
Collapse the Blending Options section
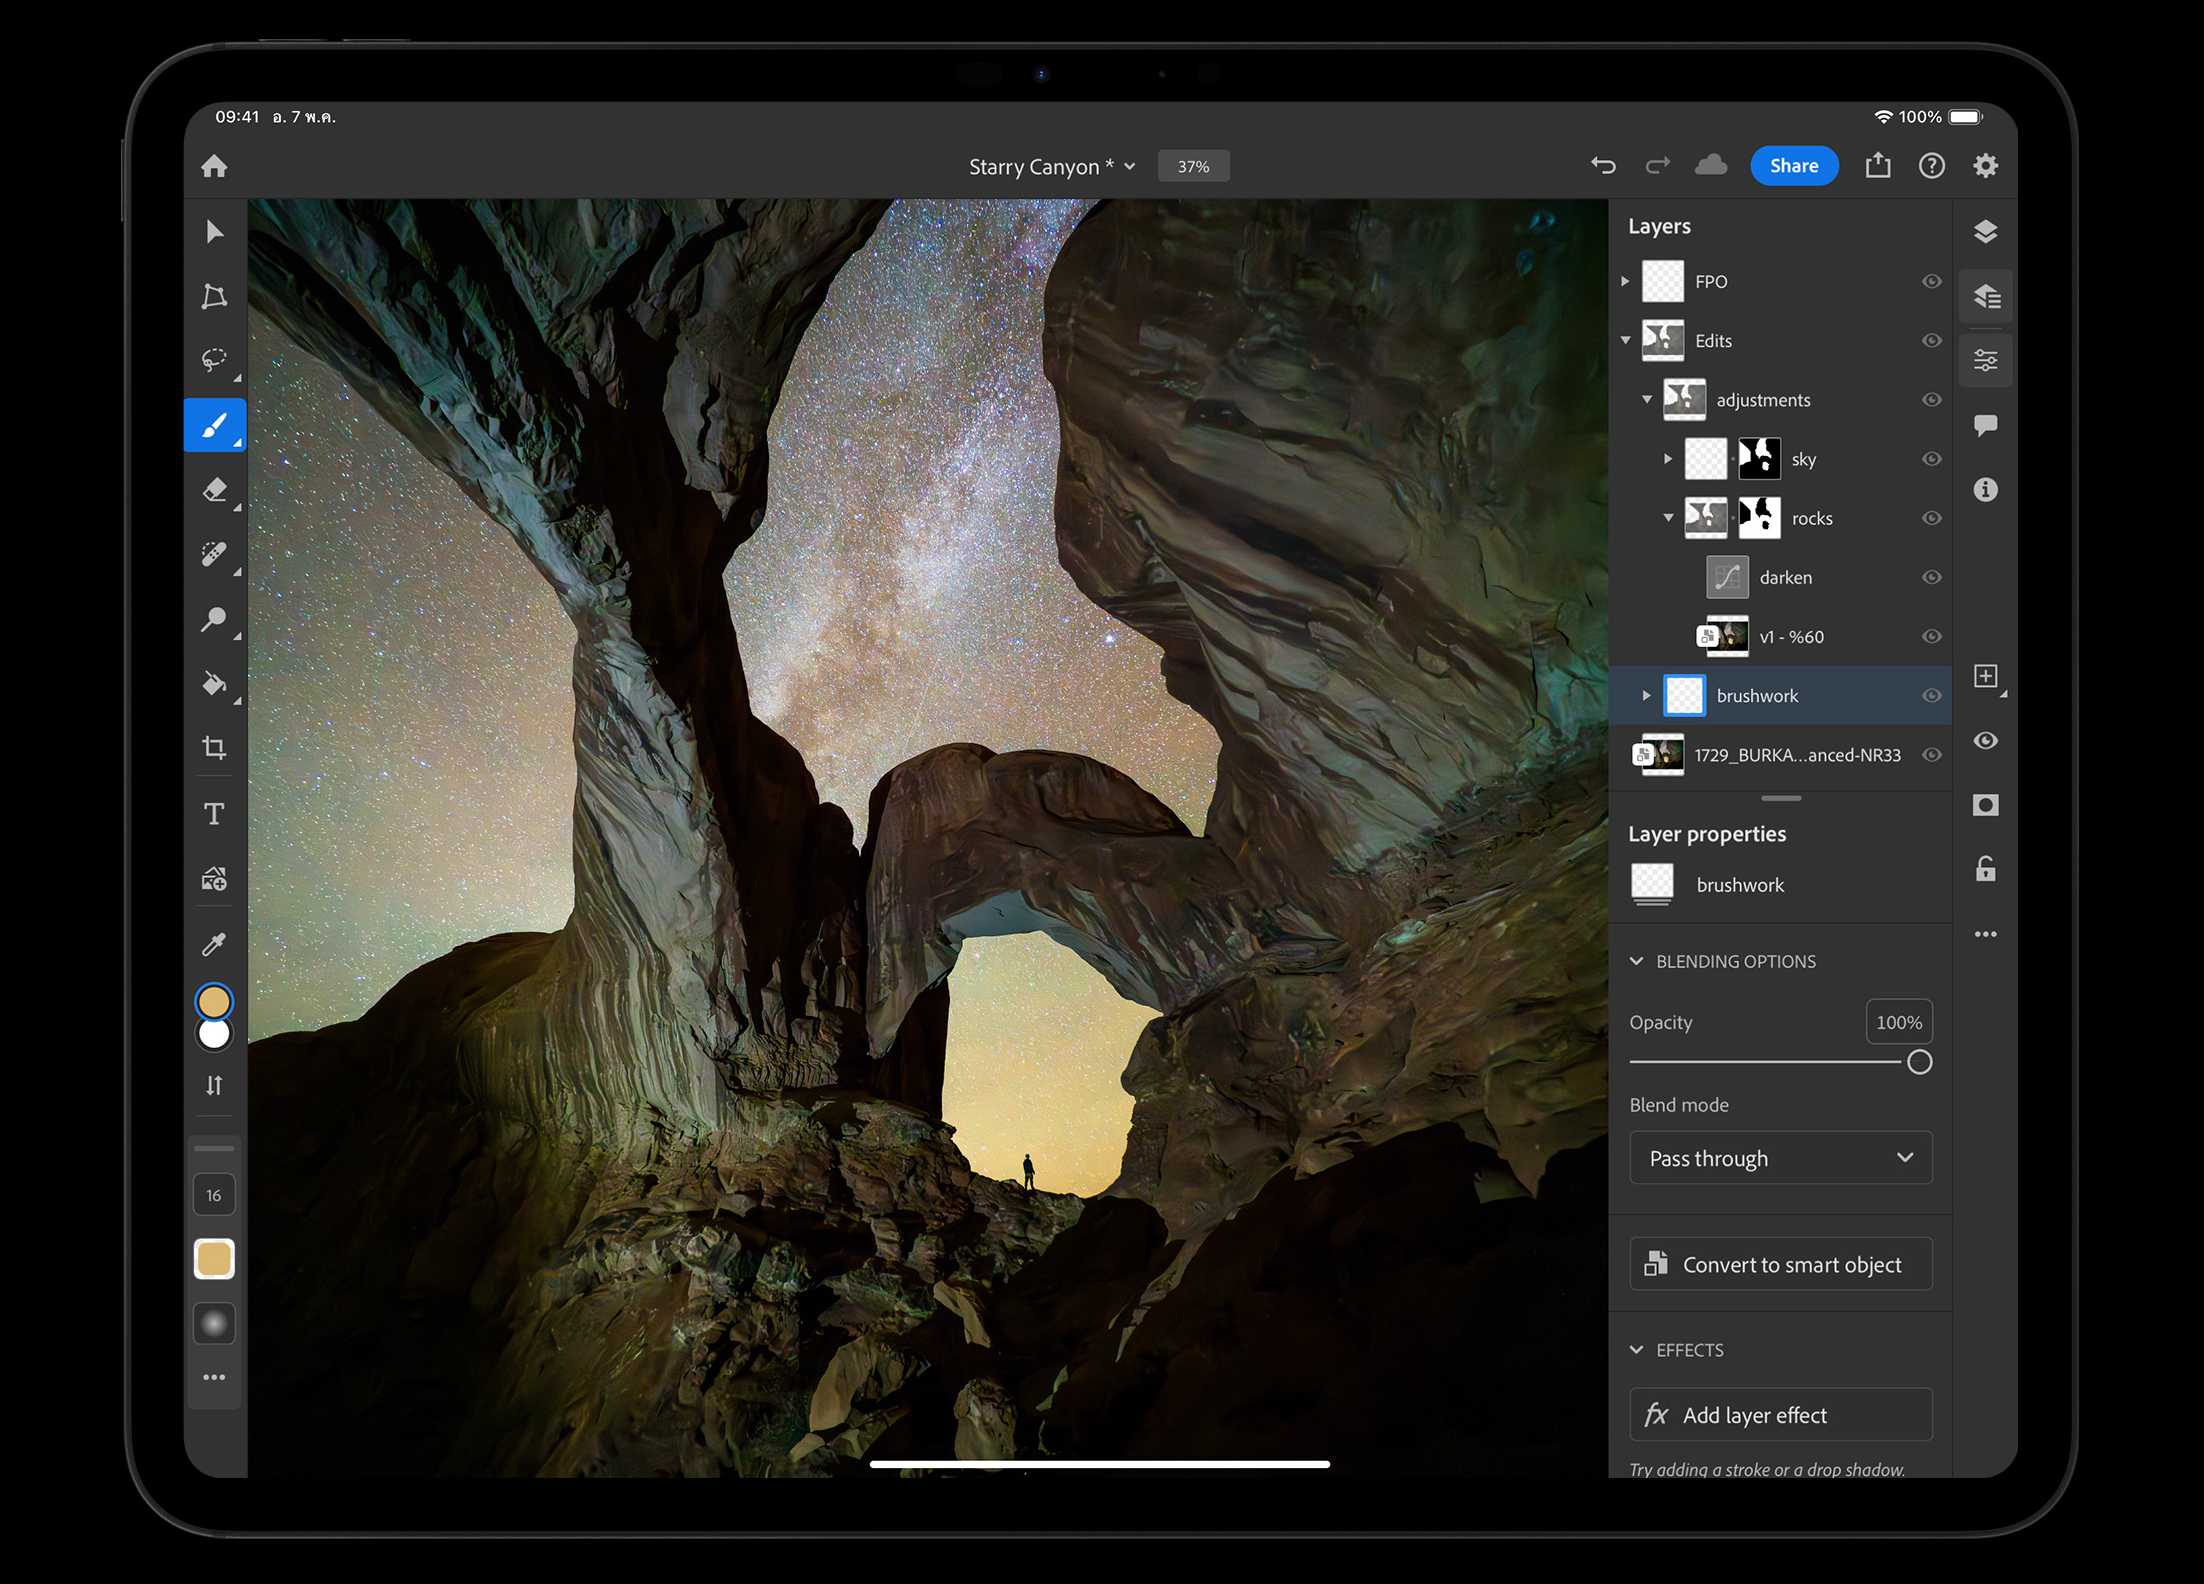click(1636, 961)
